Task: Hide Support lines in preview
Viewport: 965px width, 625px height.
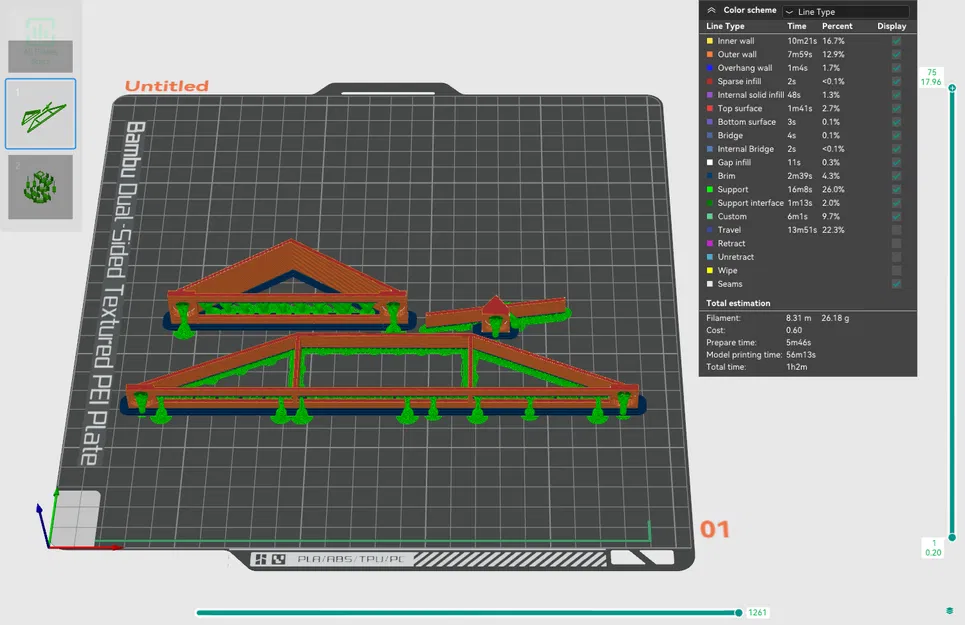Action: tap(897, 189)
